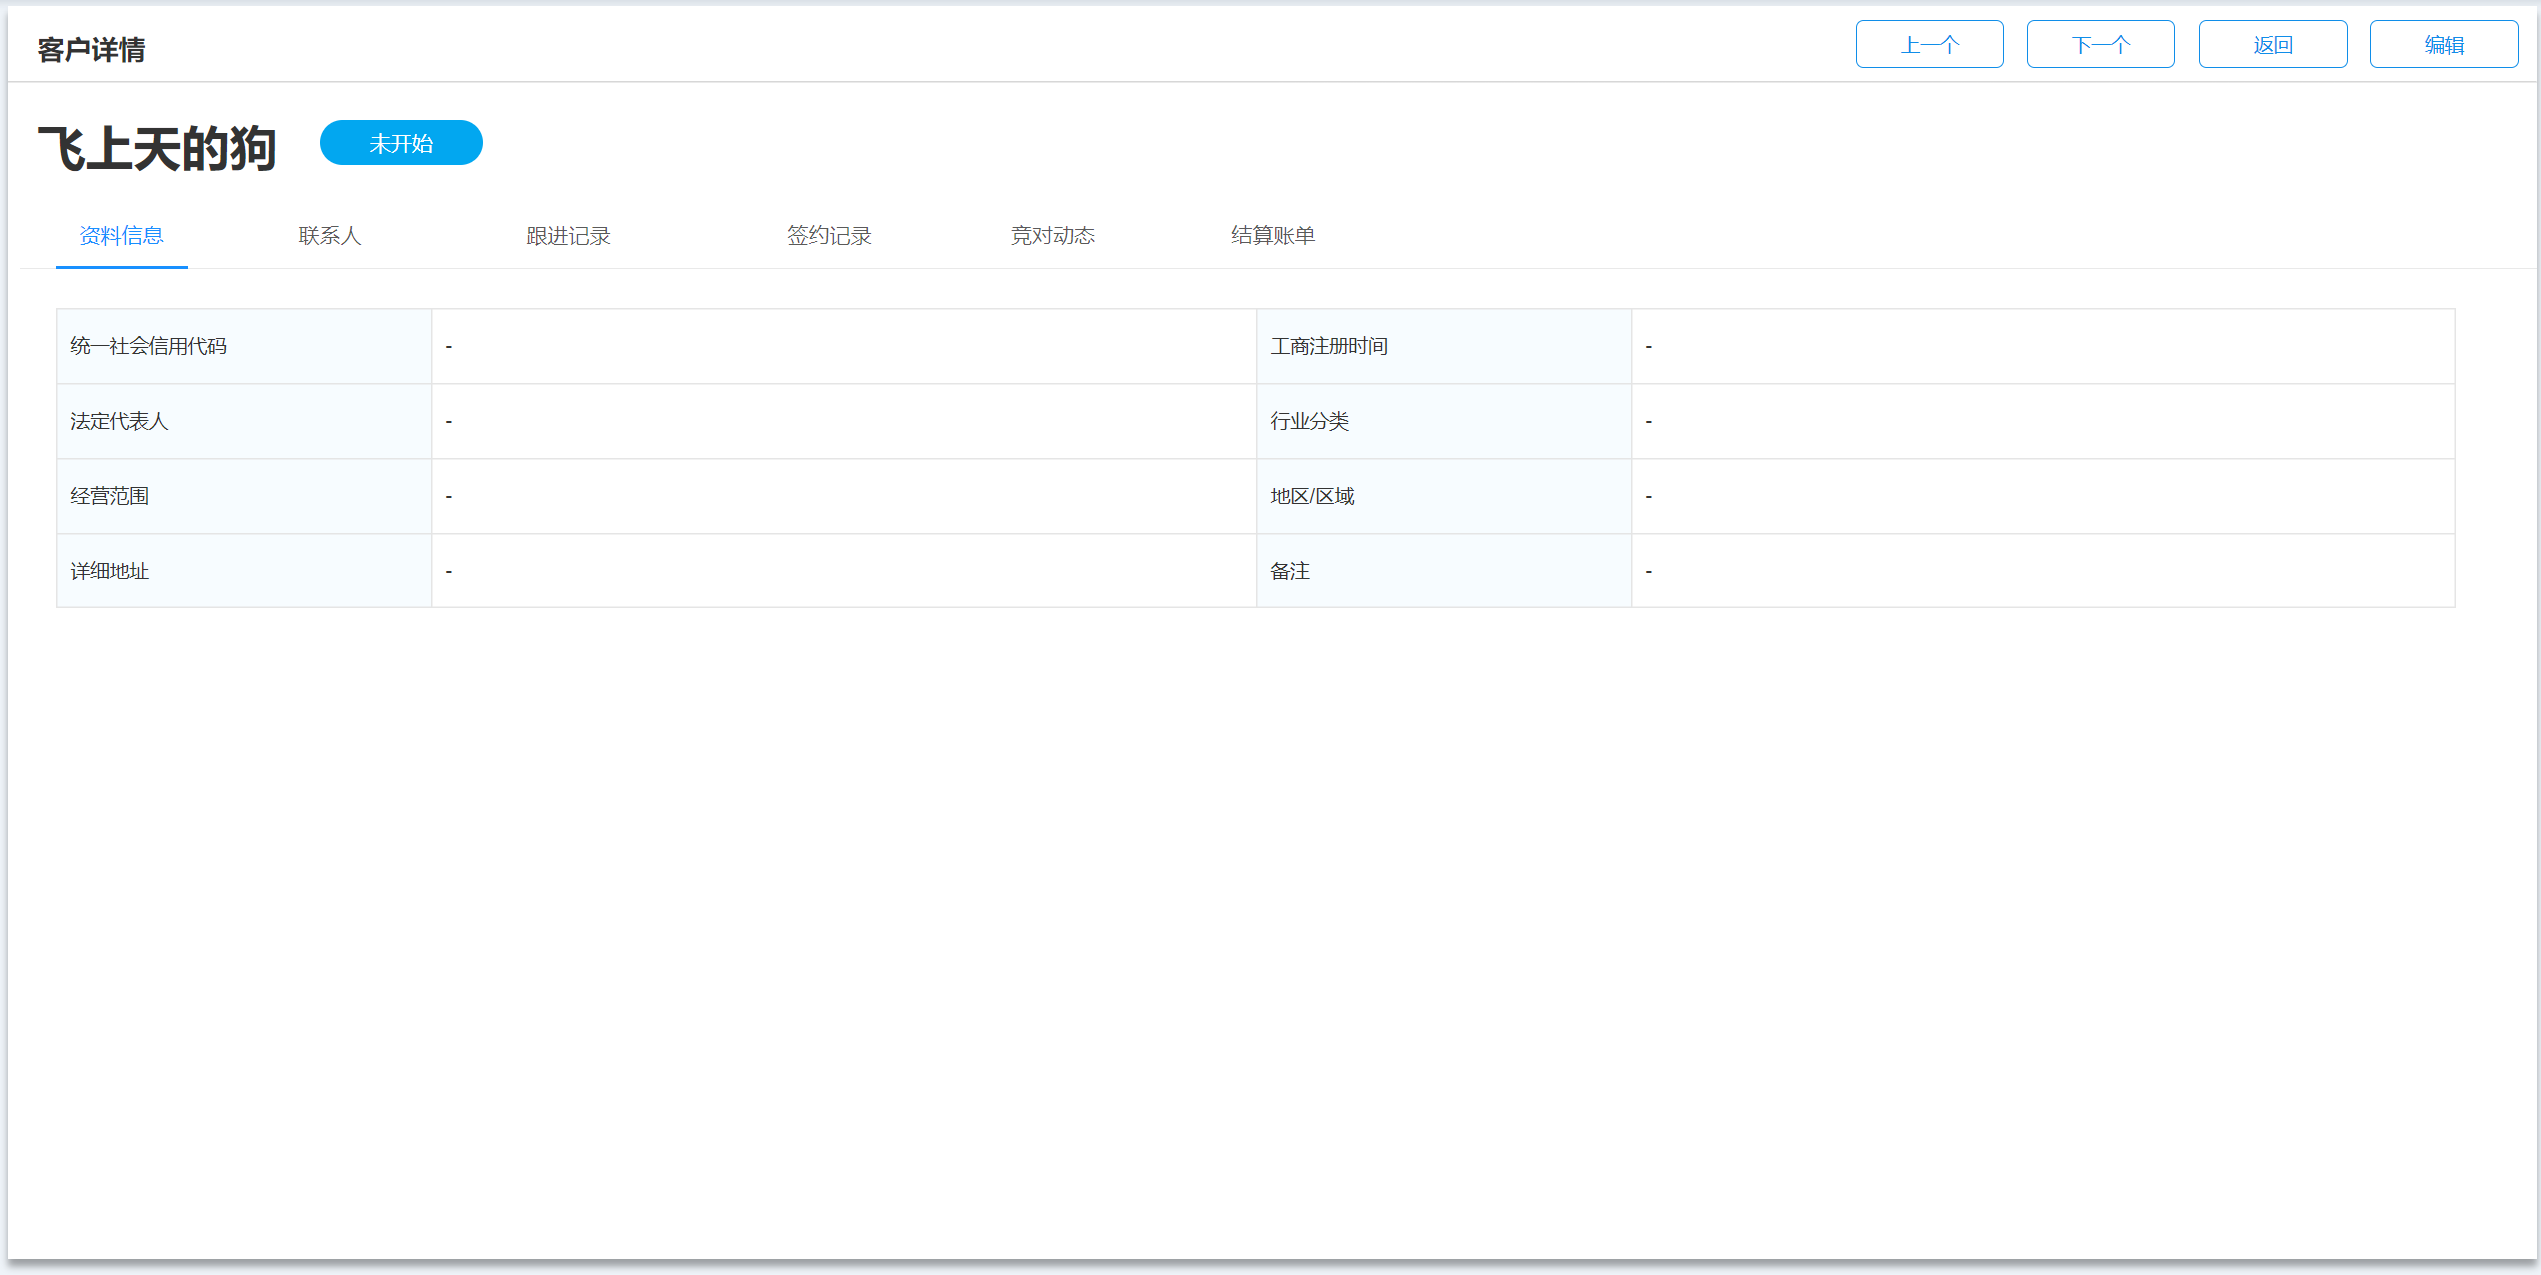Viewport: 2541px width, 1275px height.
Task: Select the 结算账单 tab
Action: (1272, 236)
